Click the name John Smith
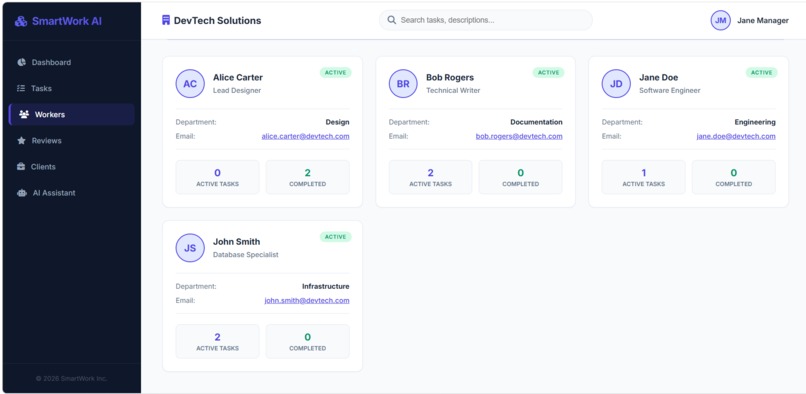This screenshot has height=394, width=806. click(236, 241)
